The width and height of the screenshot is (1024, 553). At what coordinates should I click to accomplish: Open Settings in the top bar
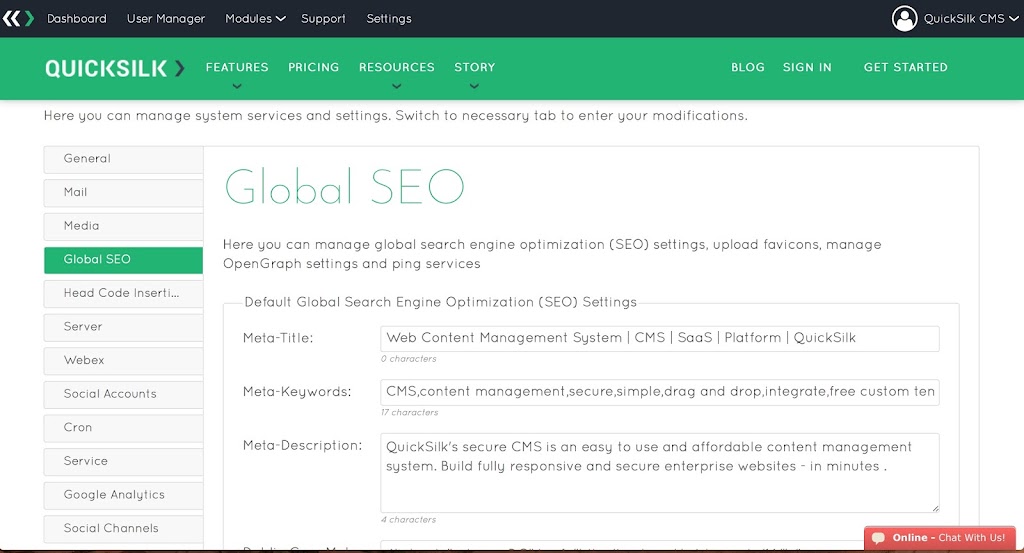pyautogui.click(x=389, y=18)
